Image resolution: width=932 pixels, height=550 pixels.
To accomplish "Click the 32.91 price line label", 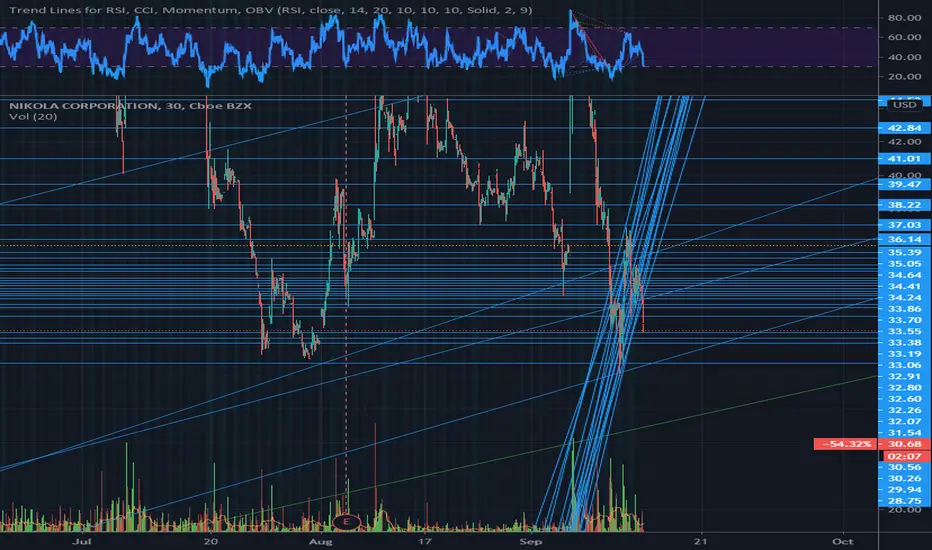I will pyautogui.click(x=904, y=376).
